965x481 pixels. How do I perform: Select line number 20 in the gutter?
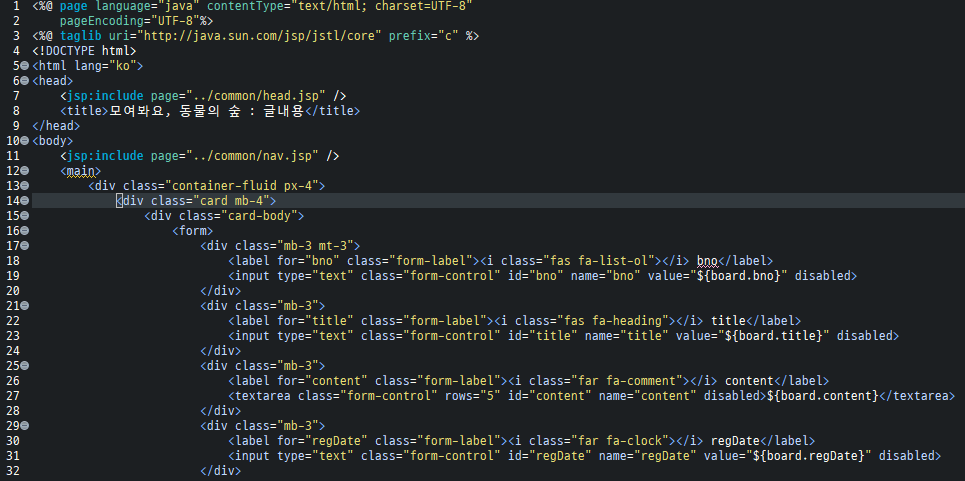pyautogui.click(x=13, y=291)
